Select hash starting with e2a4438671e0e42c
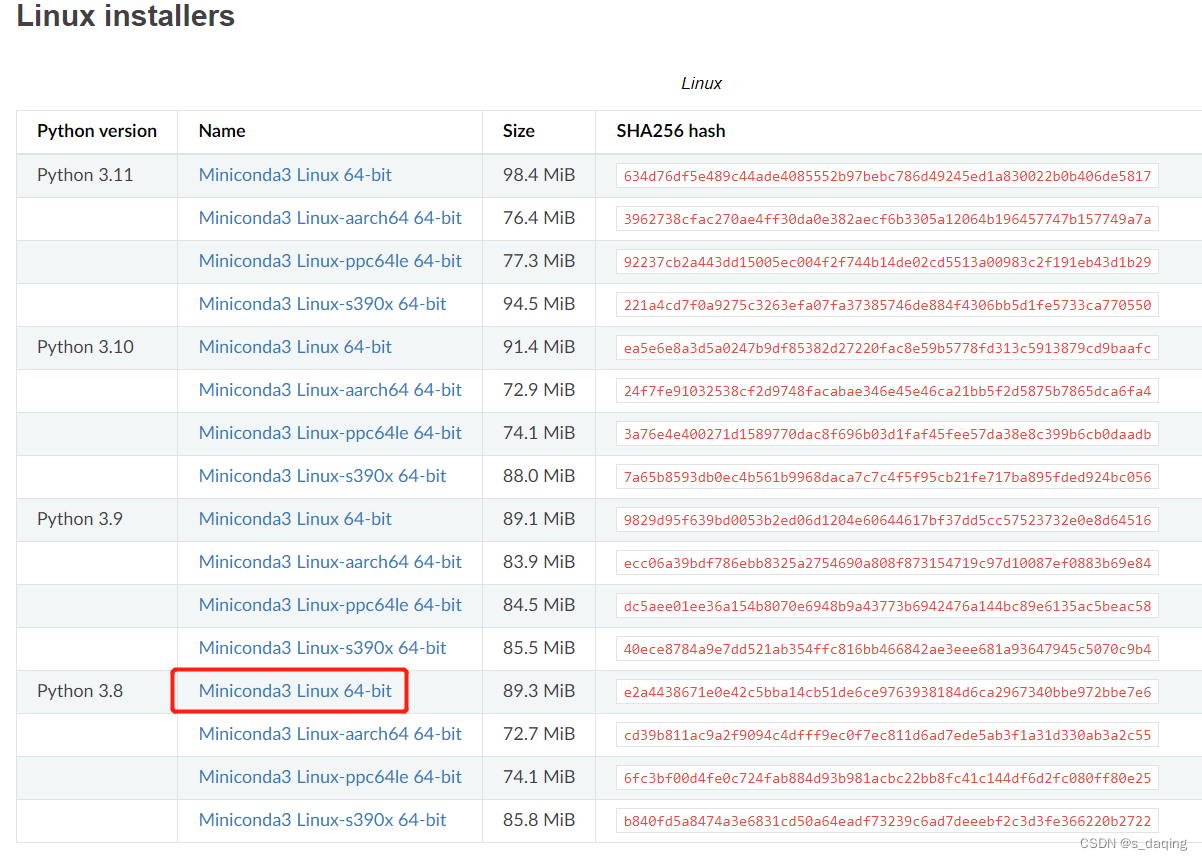Viewport: 1202px width, 860px height. click(887, 692)
